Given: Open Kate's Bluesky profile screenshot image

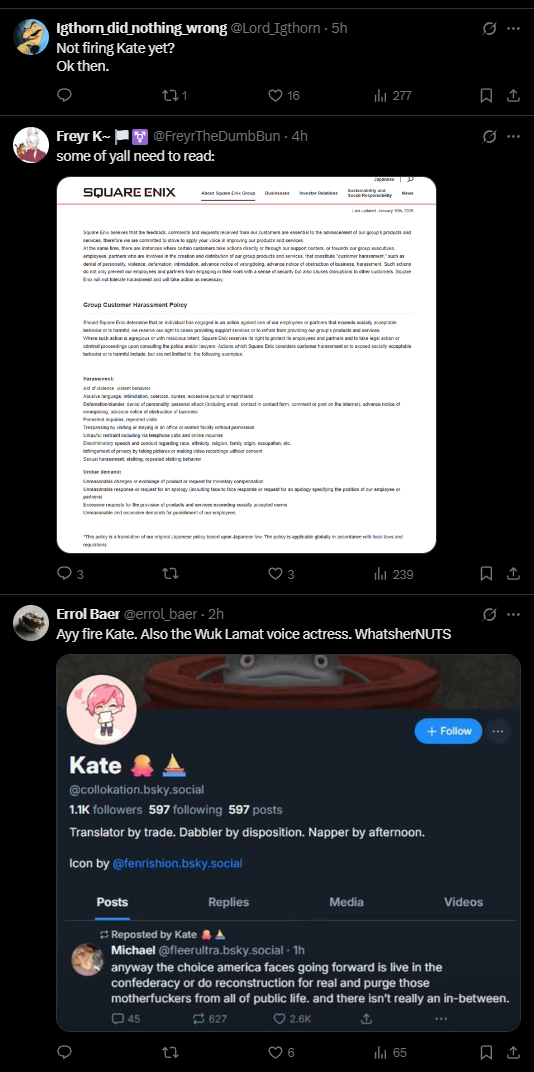Looking at the screenshot, I should click(288, 842).
